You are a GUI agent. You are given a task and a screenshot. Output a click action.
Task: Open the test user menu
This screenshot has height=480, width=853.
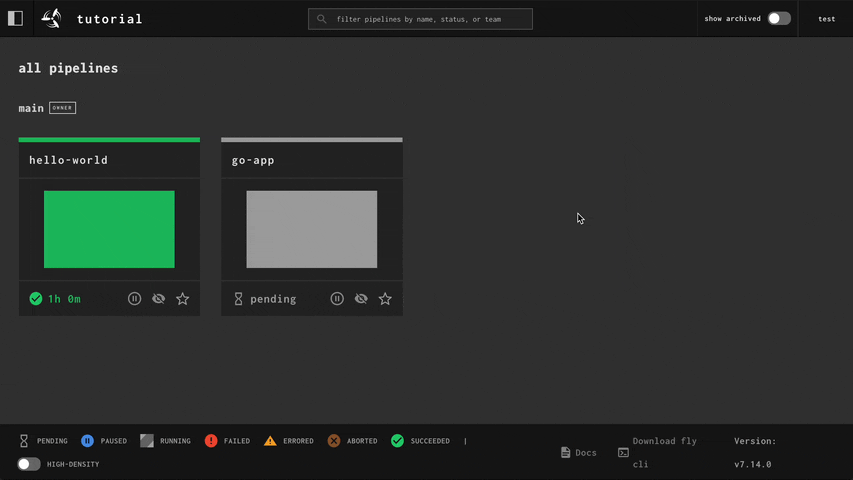click(826, 18)
